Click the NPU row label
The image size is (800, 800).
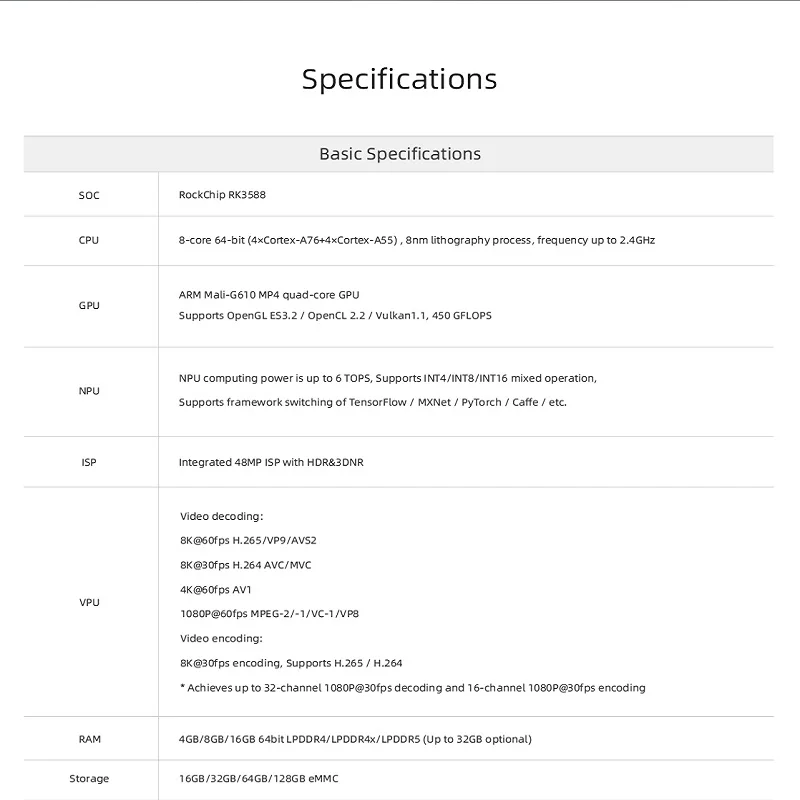tap(89, 391)
